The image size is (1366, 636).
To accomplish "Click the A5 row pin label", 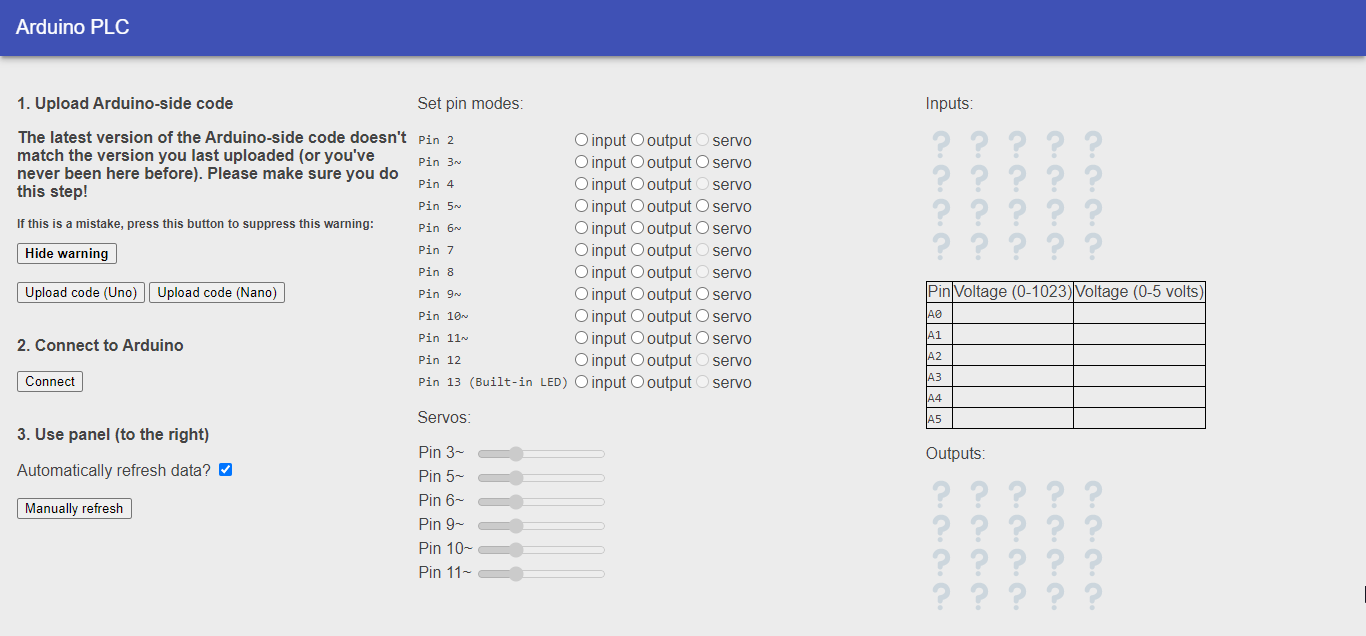I will tap(935, 419).
